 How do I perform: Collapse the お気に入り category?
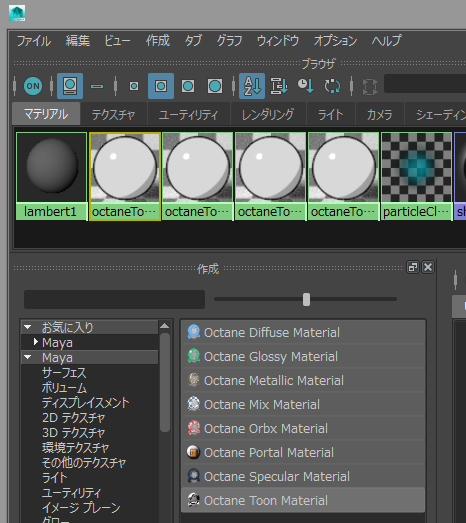pos(28,327)
